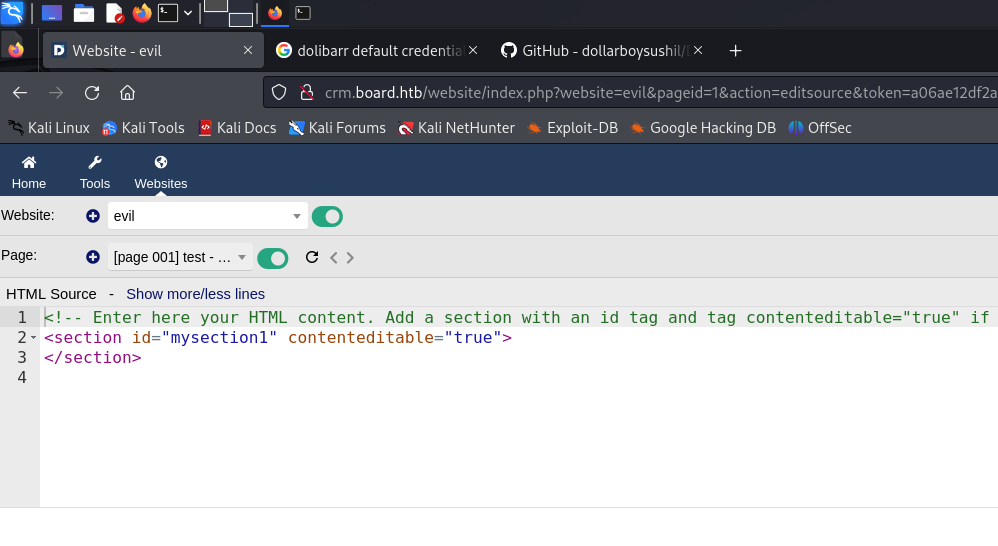The width and height of the screenshot is (998, 546).
Task: Open the Tools wrench menu
Action: [95, 163]
